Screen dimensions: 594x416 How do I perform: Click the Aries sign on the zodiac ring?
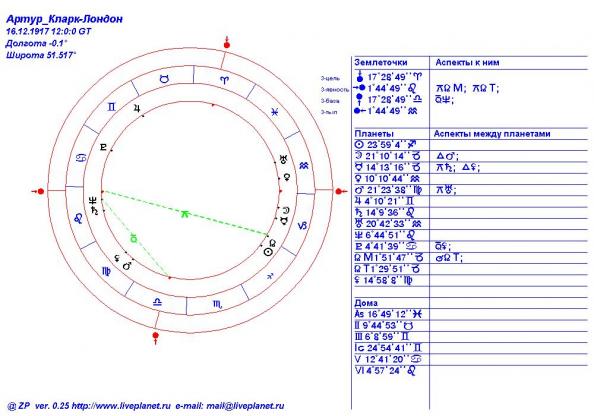point(225,80)
